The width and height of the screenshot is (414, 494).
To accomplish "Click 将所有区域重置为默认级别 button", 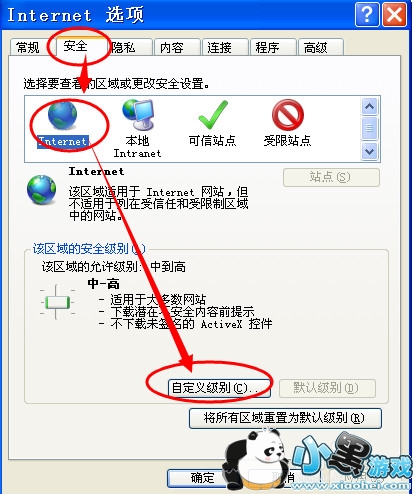I will (x=285, y=418).
